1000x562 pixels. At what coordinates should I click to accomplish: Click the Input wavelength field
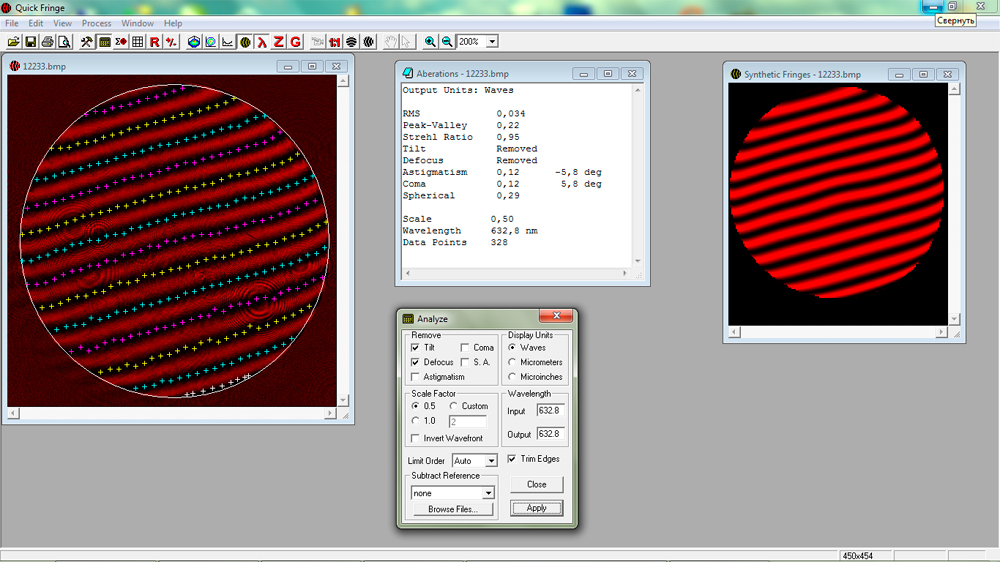point(550,411)
